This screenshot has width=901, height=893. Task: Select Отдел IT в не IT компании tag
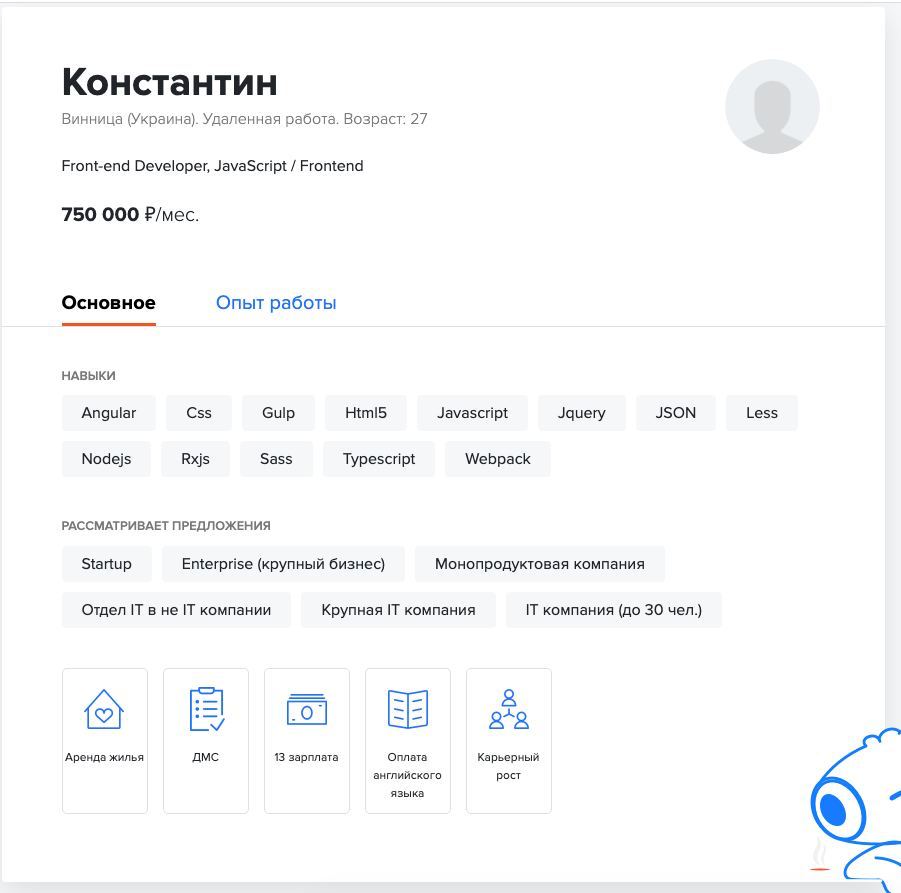point(176,610)
